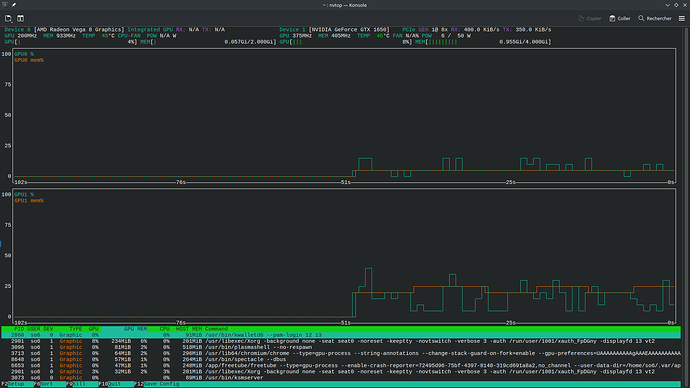This screenshot has width=690, height=388.
Task: Select the ksmserver process row
Action: [341, 378]
